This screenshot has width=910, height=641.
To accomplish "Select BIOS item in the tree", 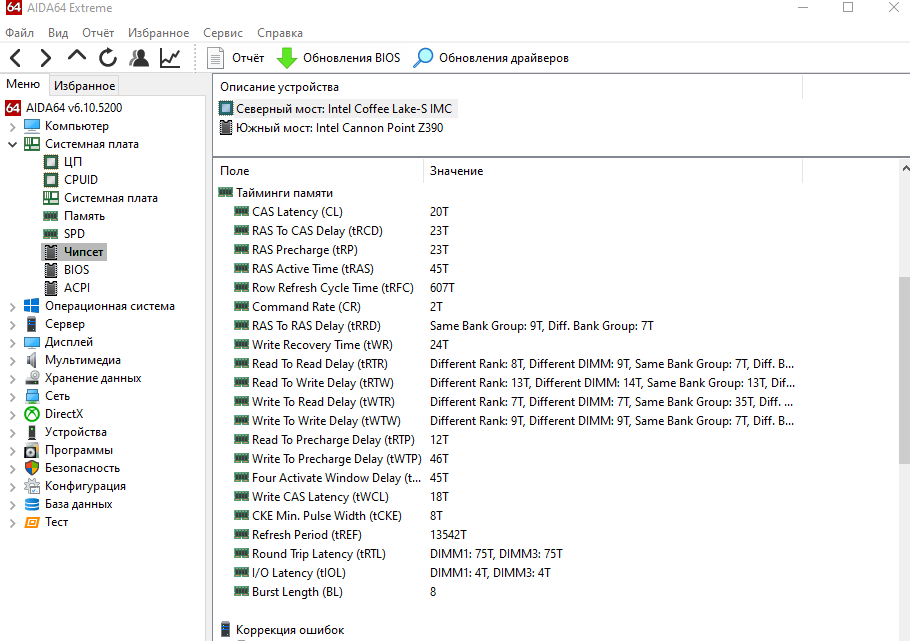I will point(67,269).
